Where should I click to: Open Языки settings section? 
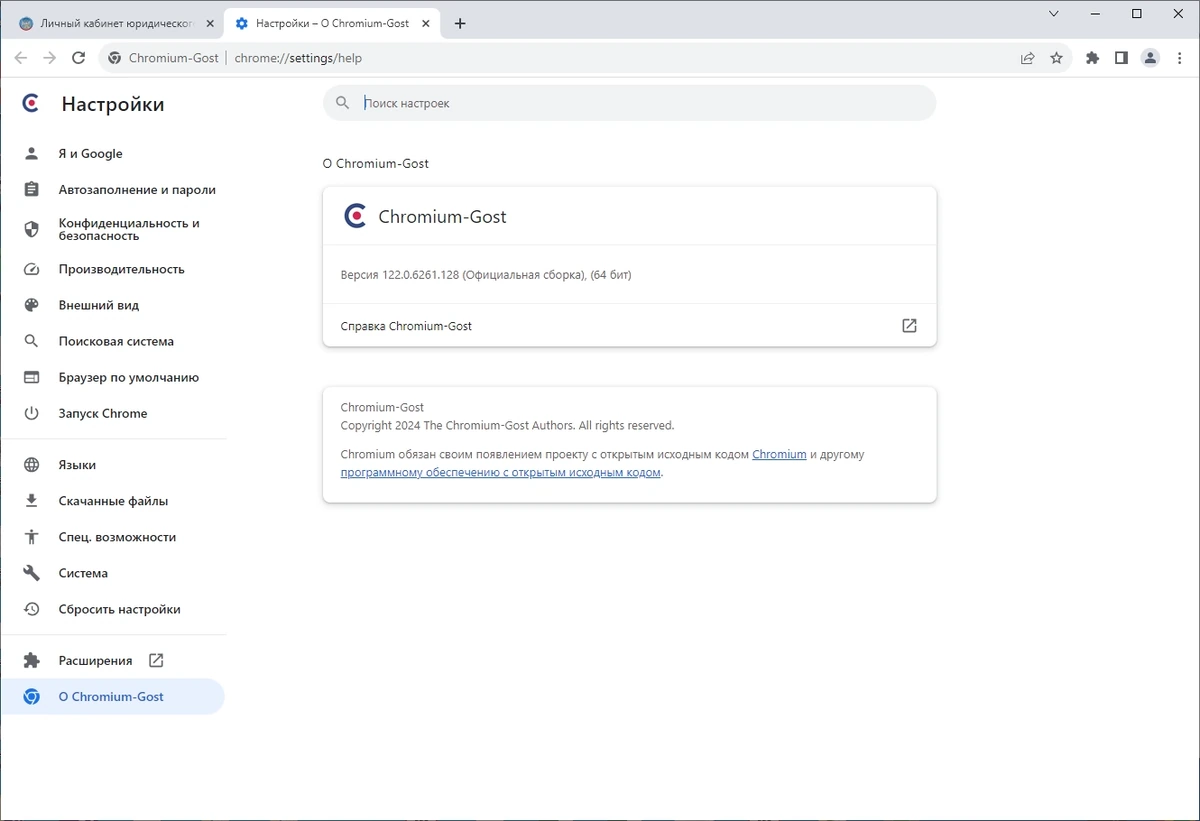tap(113, 465)
